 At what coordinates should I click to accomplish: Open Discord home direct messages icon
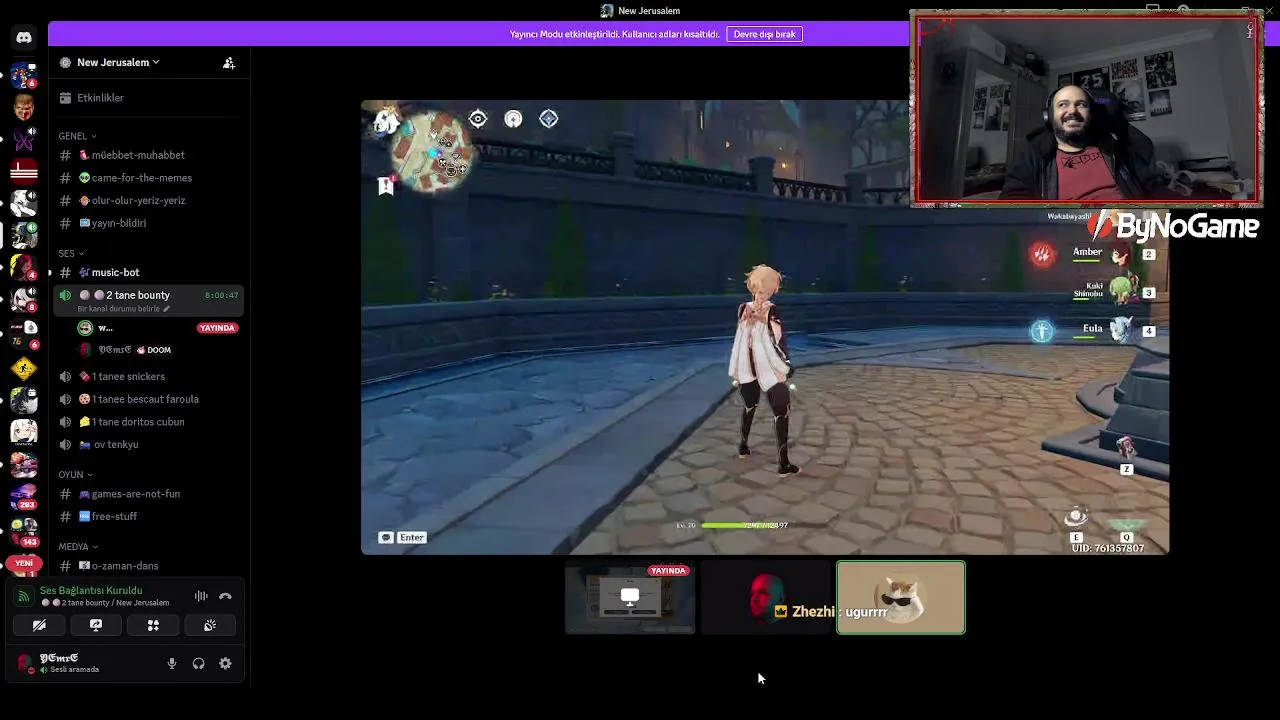pos(24,37)
